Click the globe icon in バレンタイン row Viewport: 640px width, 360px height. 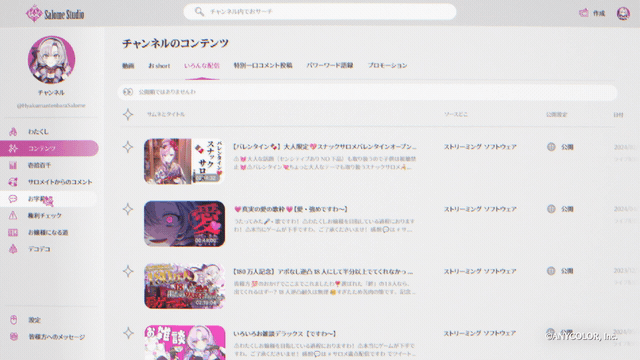tap(551, 147)
